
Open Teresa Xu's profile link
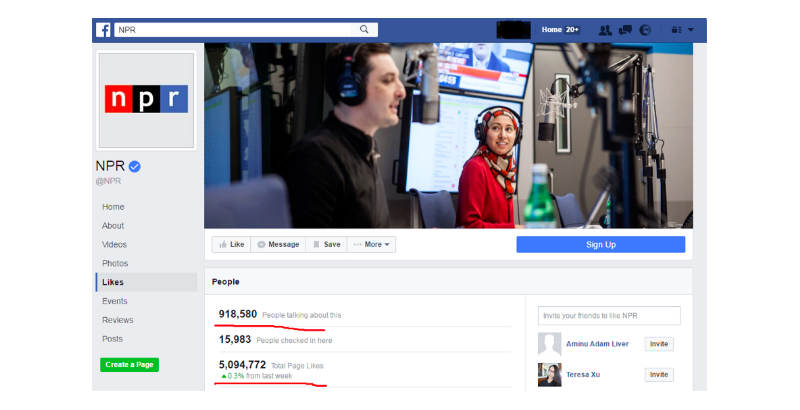[x=583, y=375]
